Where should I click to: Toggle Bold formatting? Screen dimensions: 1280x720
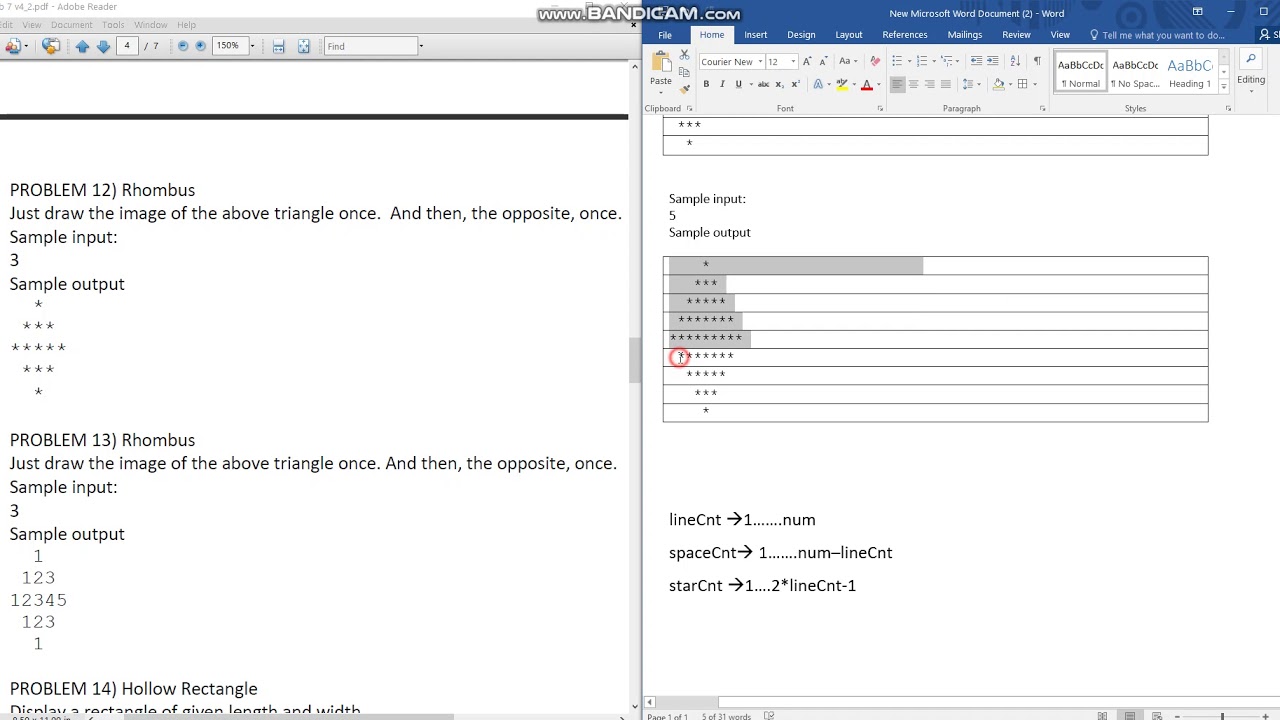tap(706, 85)
